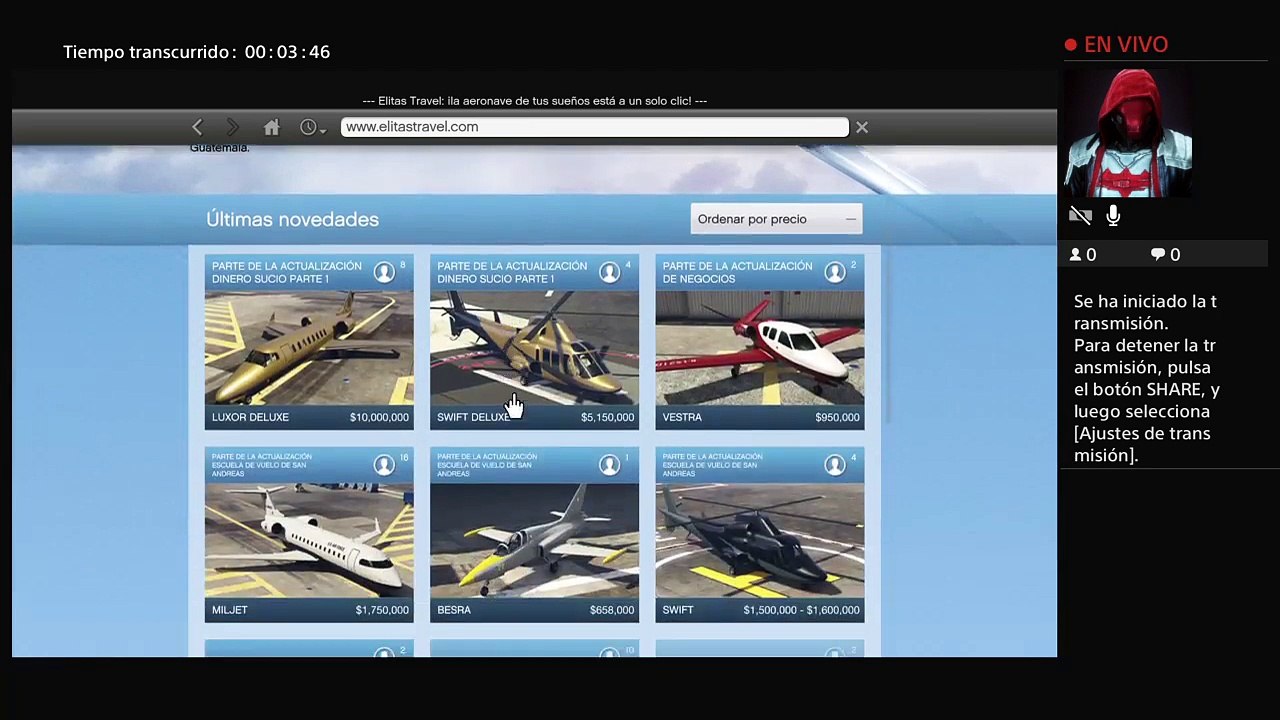Image resolution: width=1280 pixels, height=720 pixels.
Task: Select the Swift helicopter photo
Action: pos(760,540)
